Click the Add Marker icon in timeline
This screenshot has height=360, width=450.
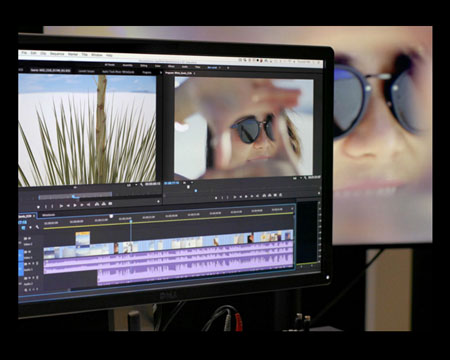point(30,227)
